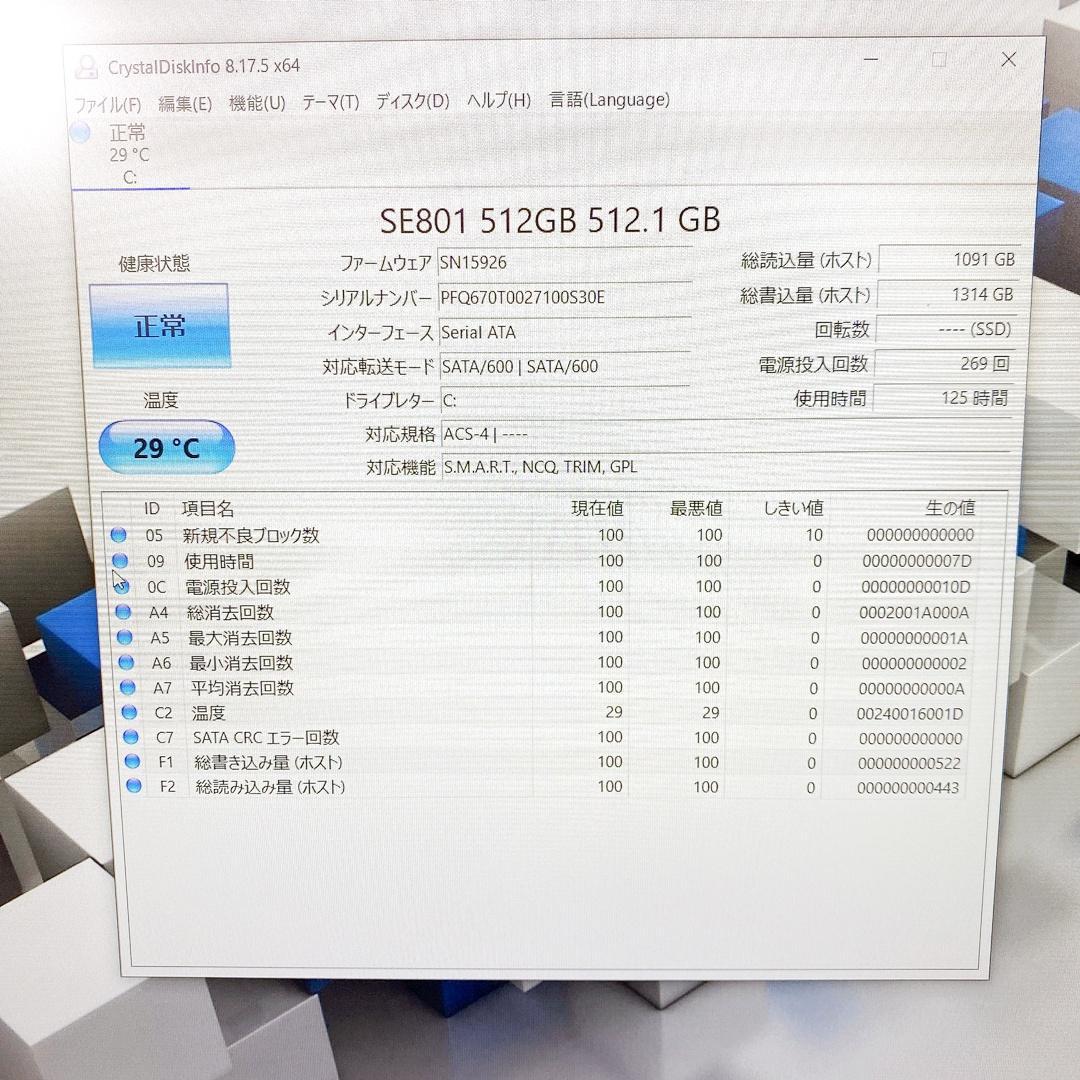Click the blue dot beside 総書き込み量 (ホスト)
This screenshot has height=1080, width=1080.
(x=128, y=761)
